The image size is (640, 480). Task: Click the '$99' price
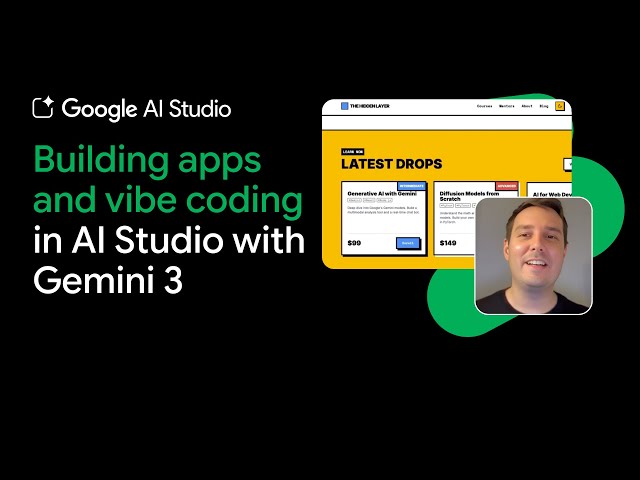354,243
